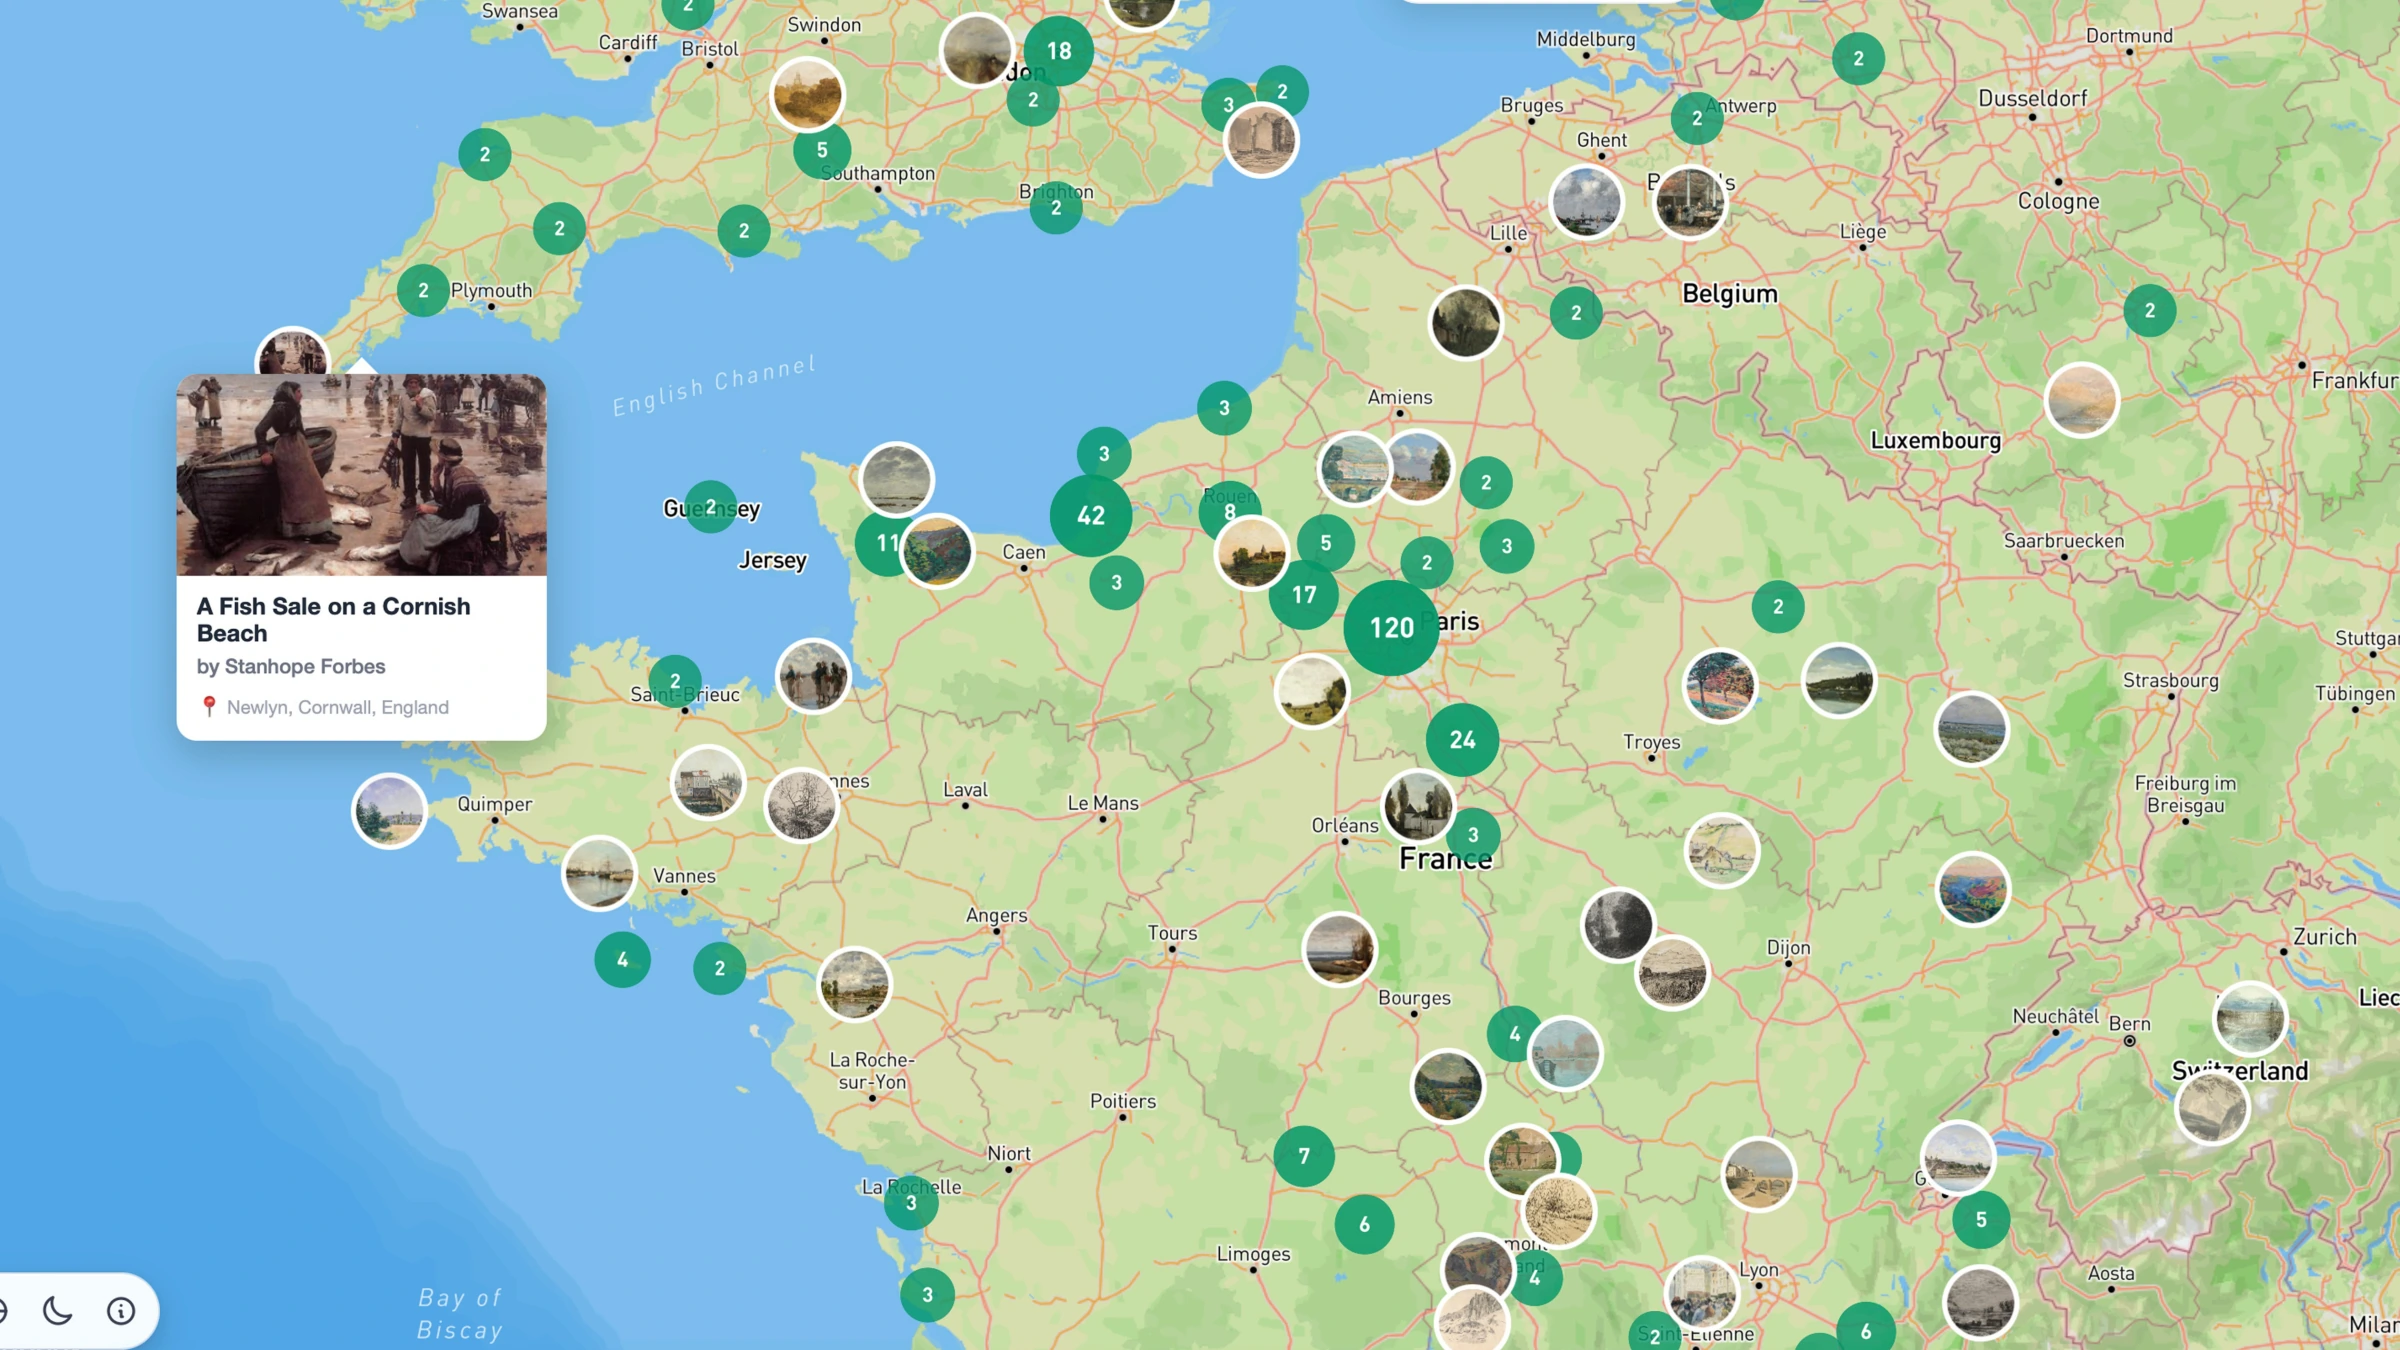Expand the 4 cluster offshore southwest of Vannes
Viewport: 2400px width, 1350px height.
pos(622,960)
